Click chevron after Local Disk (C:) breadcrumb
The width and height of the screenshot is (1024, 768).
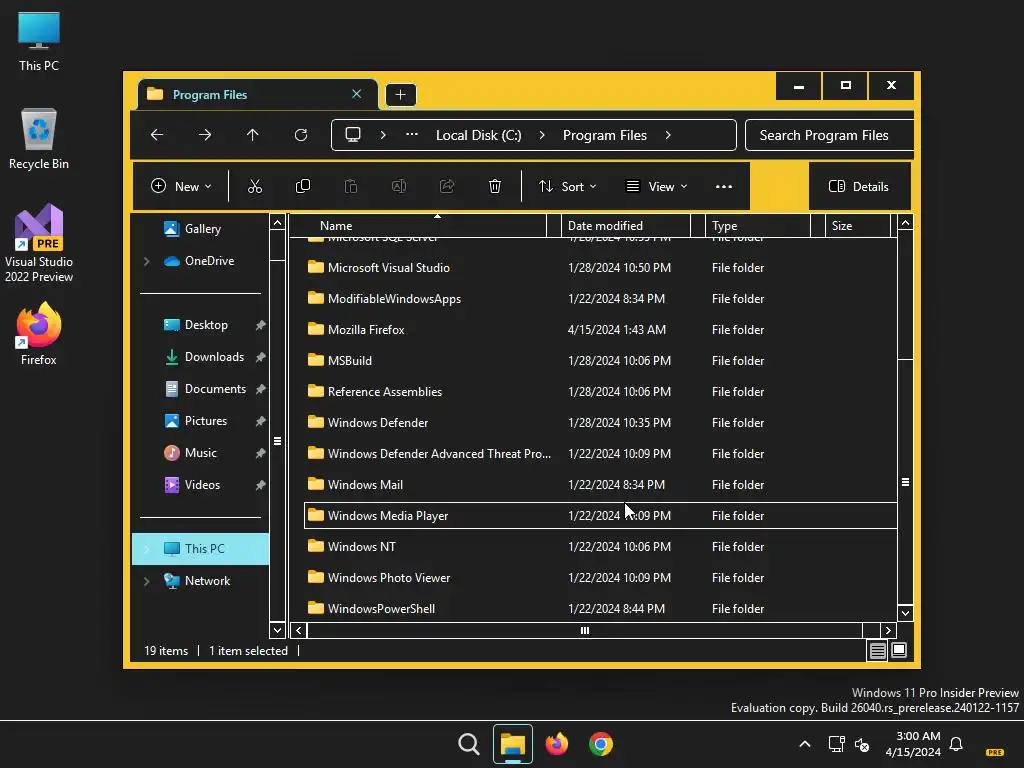542,135
